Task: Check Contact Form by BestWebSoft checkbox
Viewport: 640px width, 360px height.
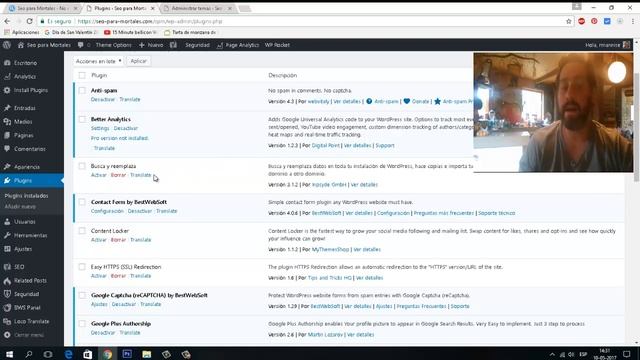Action: click(x=82, y=202)
